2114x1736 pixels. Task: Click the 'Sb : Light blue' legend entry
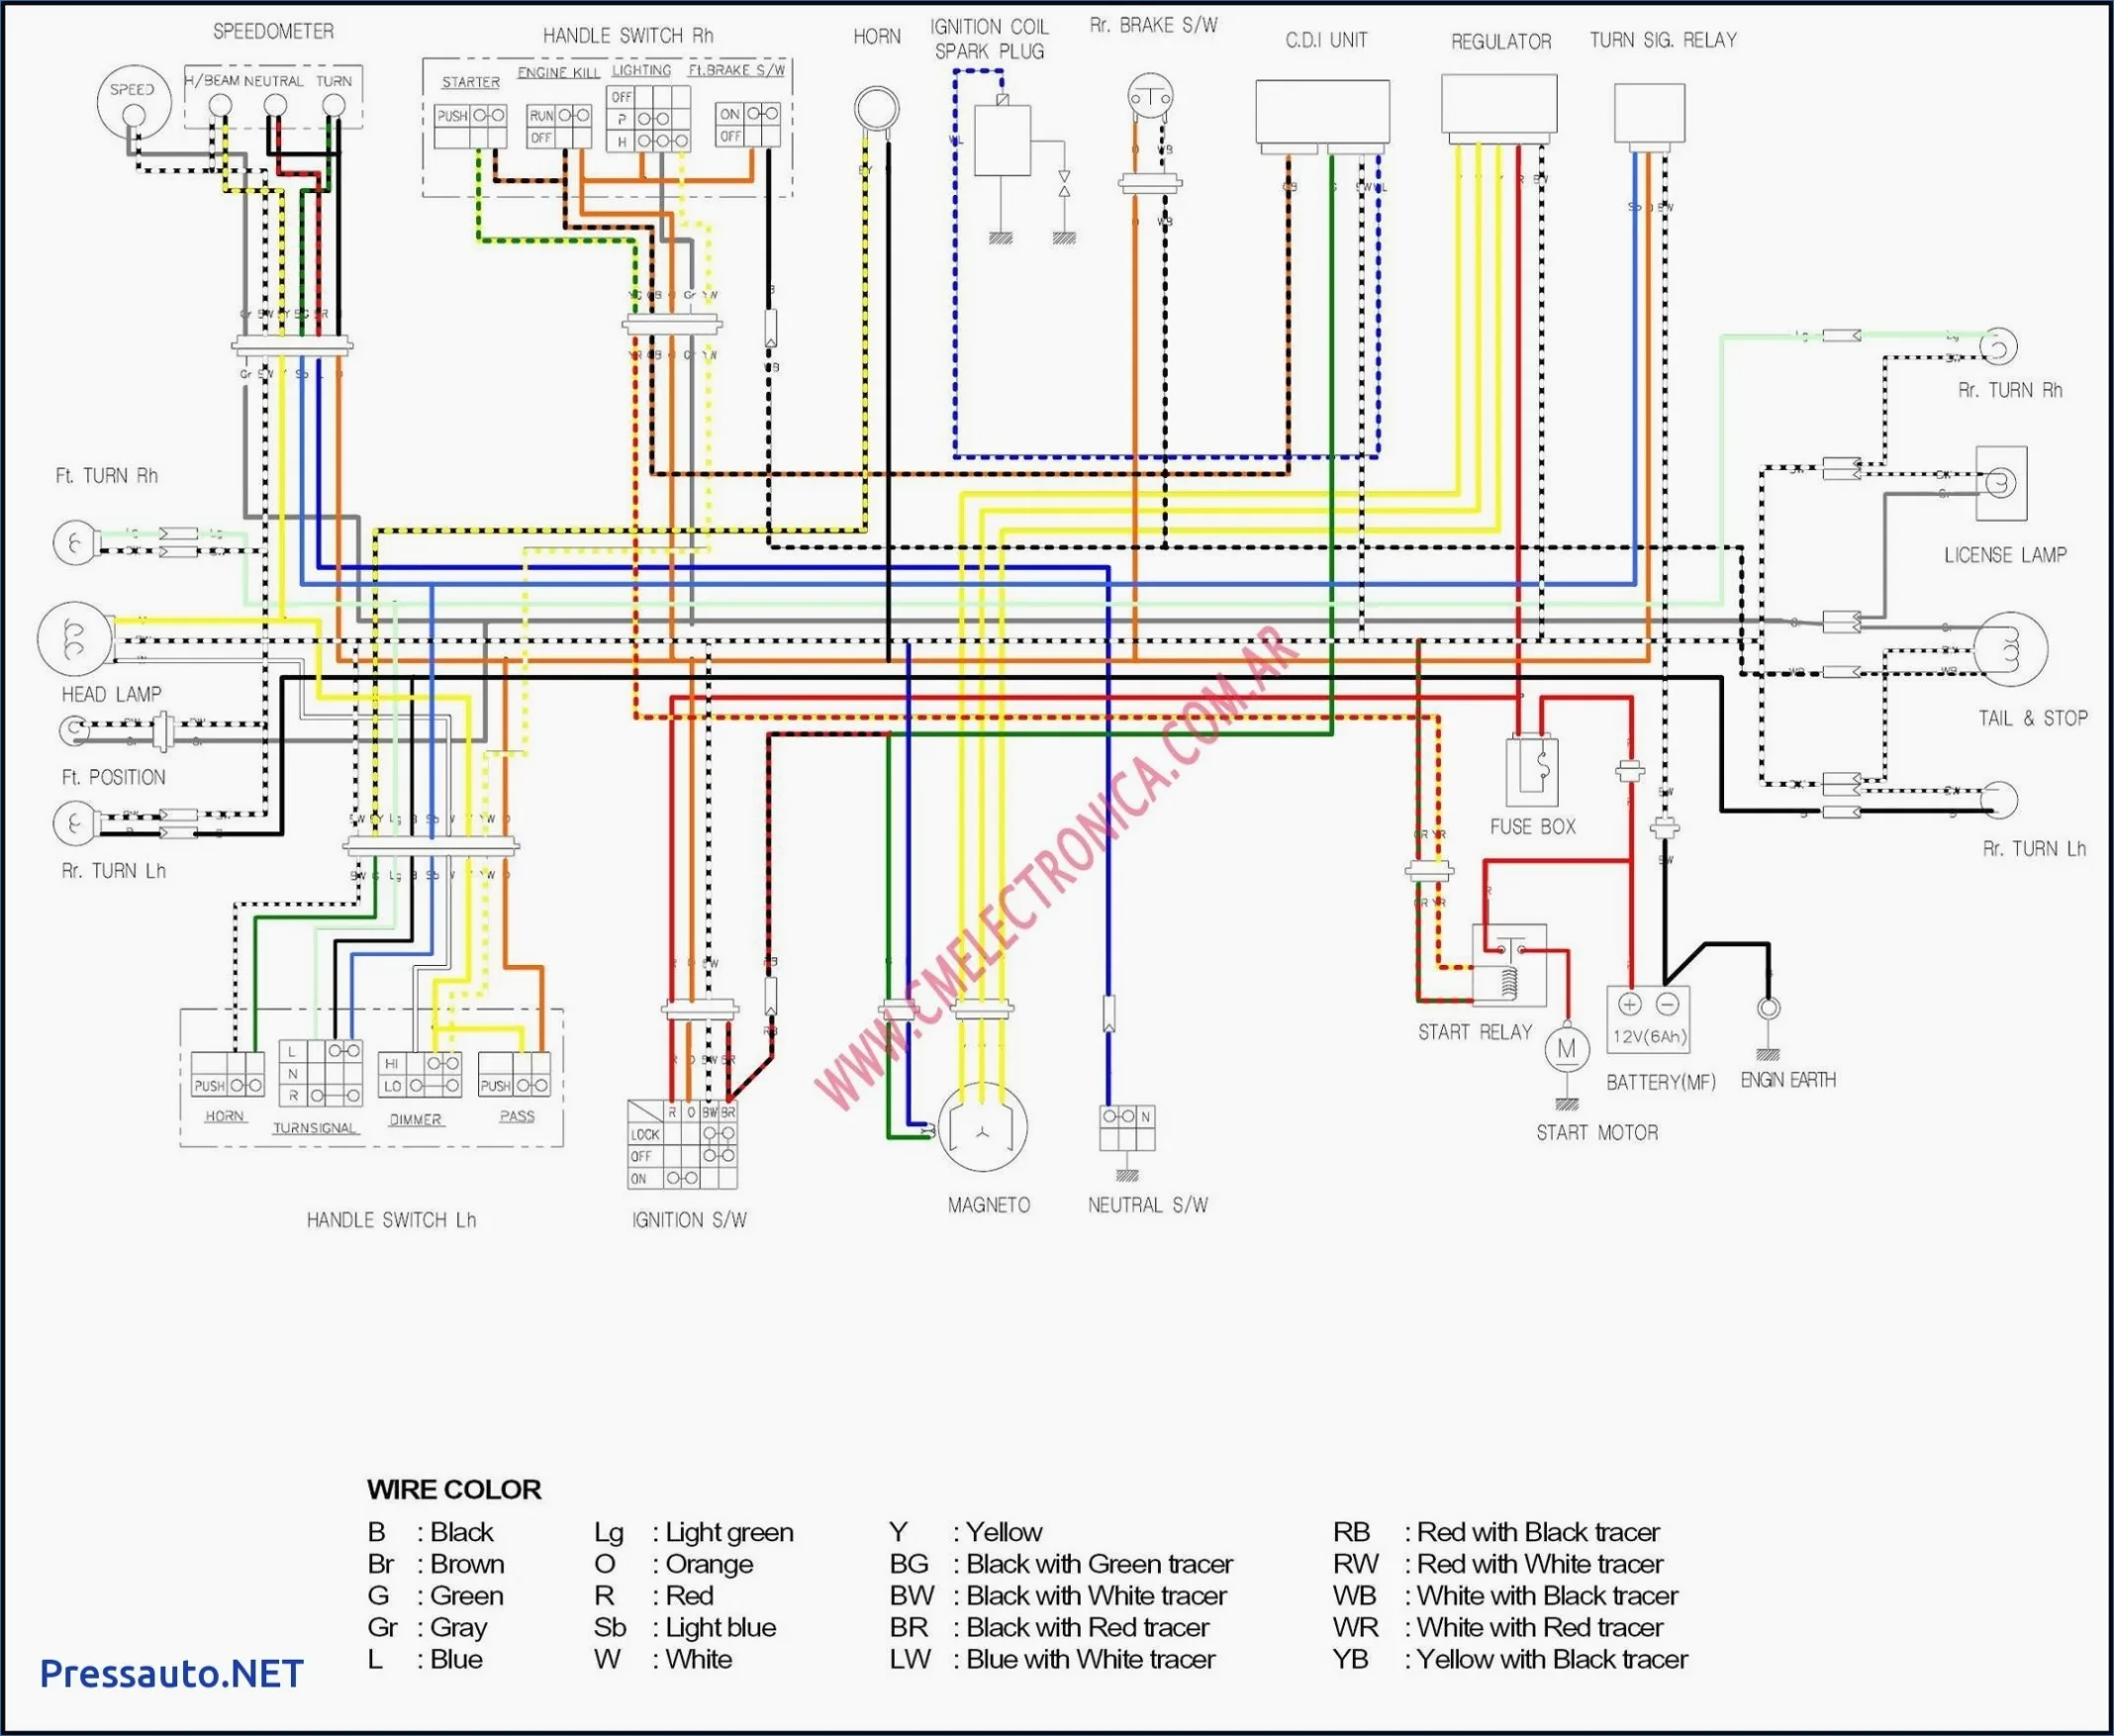tap(685, 1628)
